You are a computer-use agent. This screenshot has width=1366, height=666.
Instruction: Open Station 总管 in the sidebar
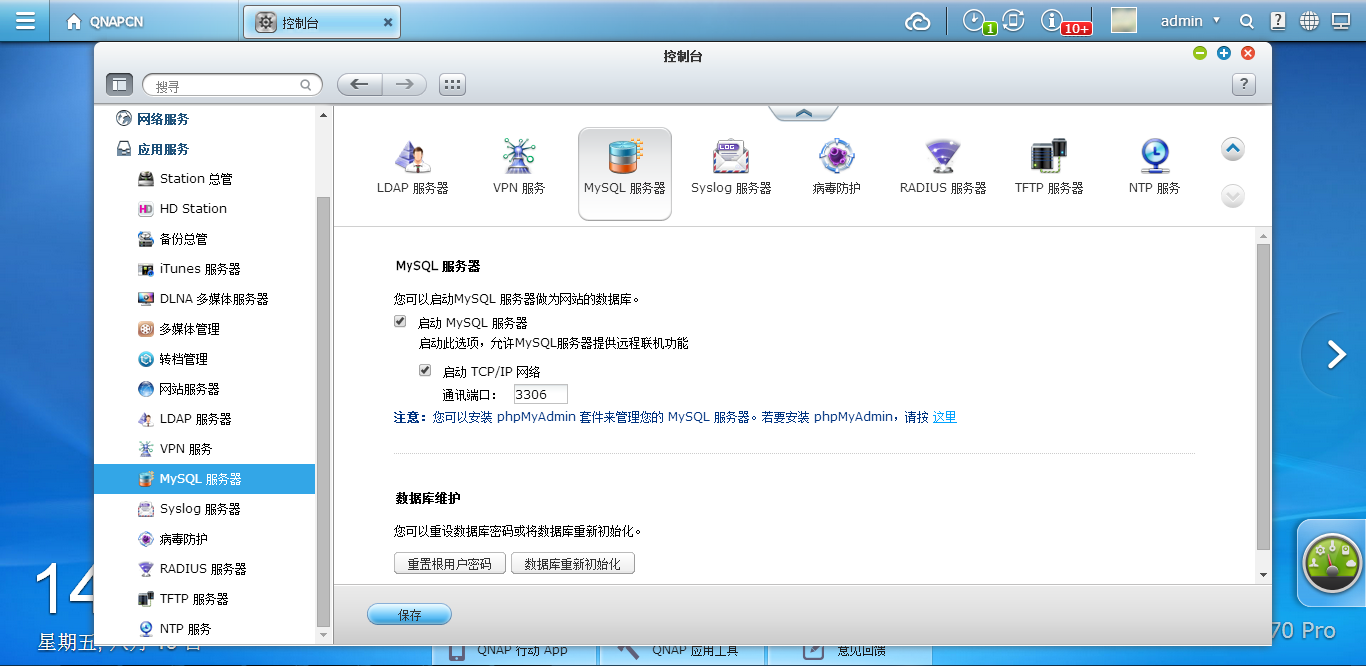(205, 179)
